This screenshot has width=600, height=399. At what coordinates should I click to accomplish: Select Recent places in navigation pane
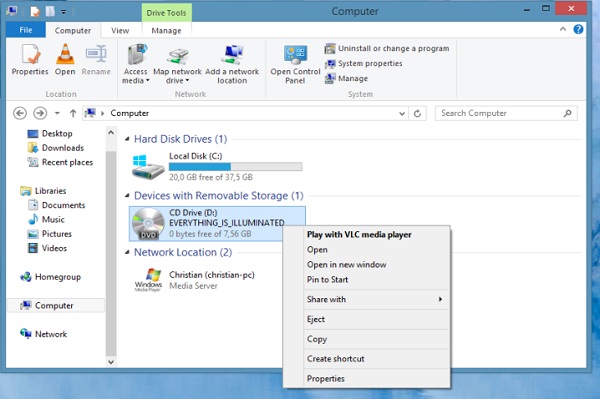pos(60,162)
